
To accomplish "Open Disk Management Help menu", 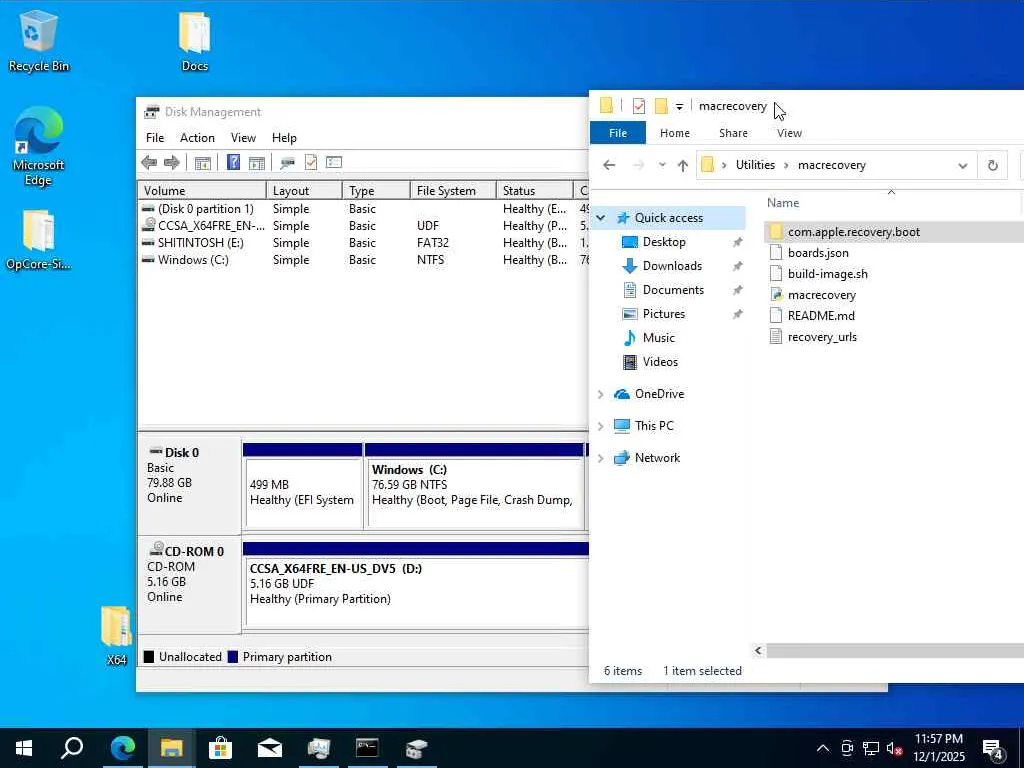I will pos(284,138).
